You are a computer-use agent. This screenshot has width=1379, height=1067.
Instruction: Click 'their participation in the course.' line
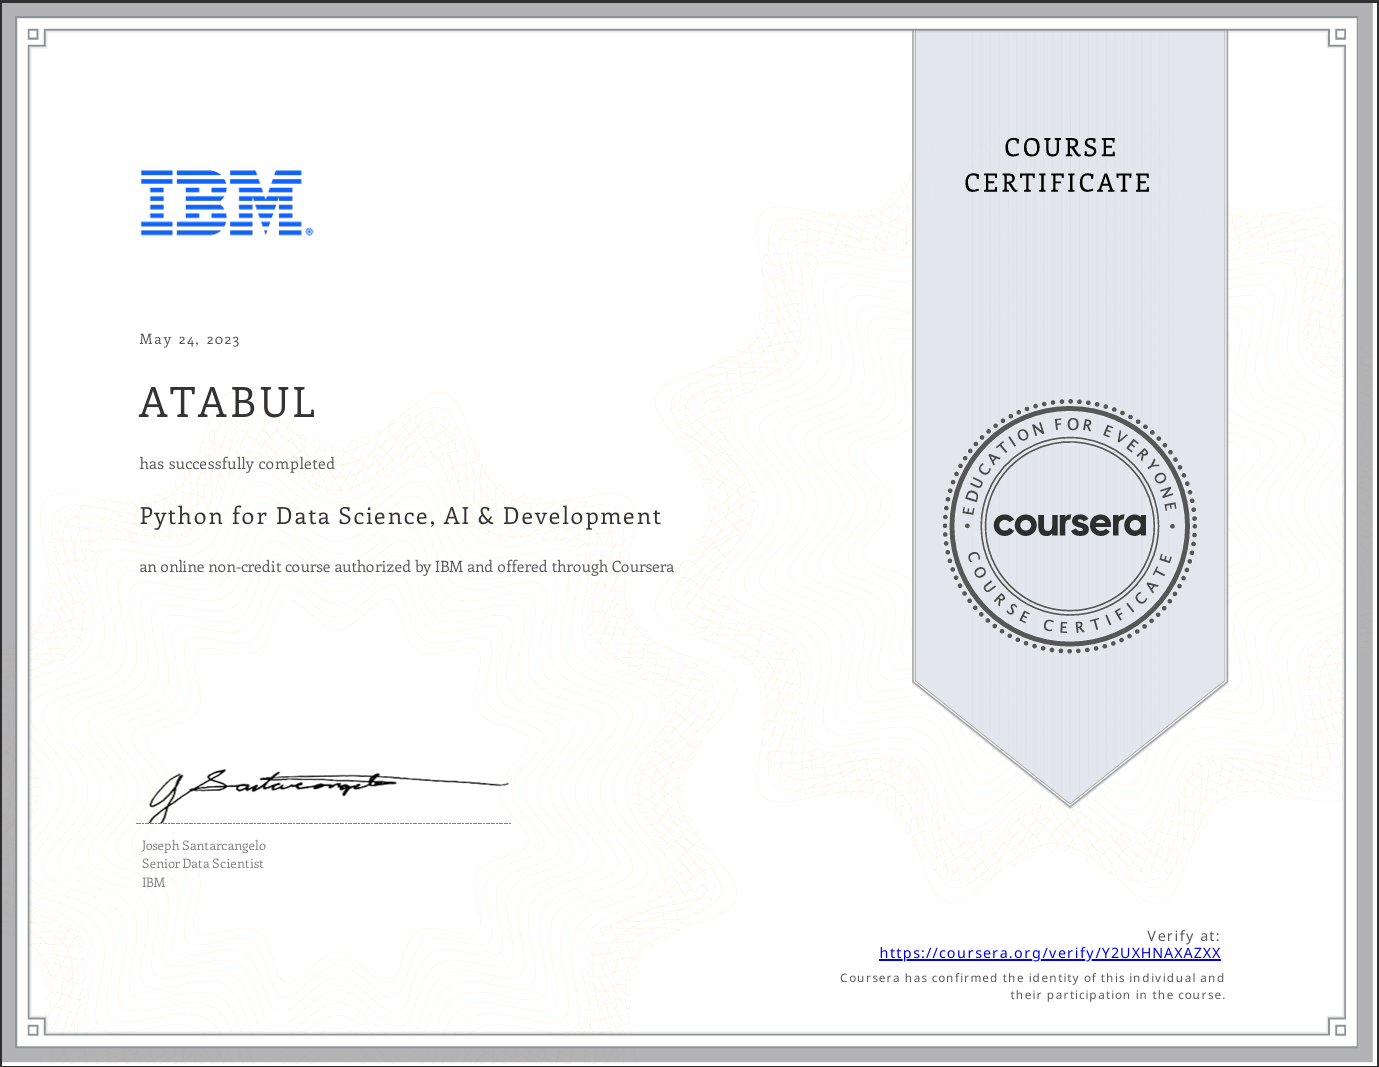tap(1118, 995)
